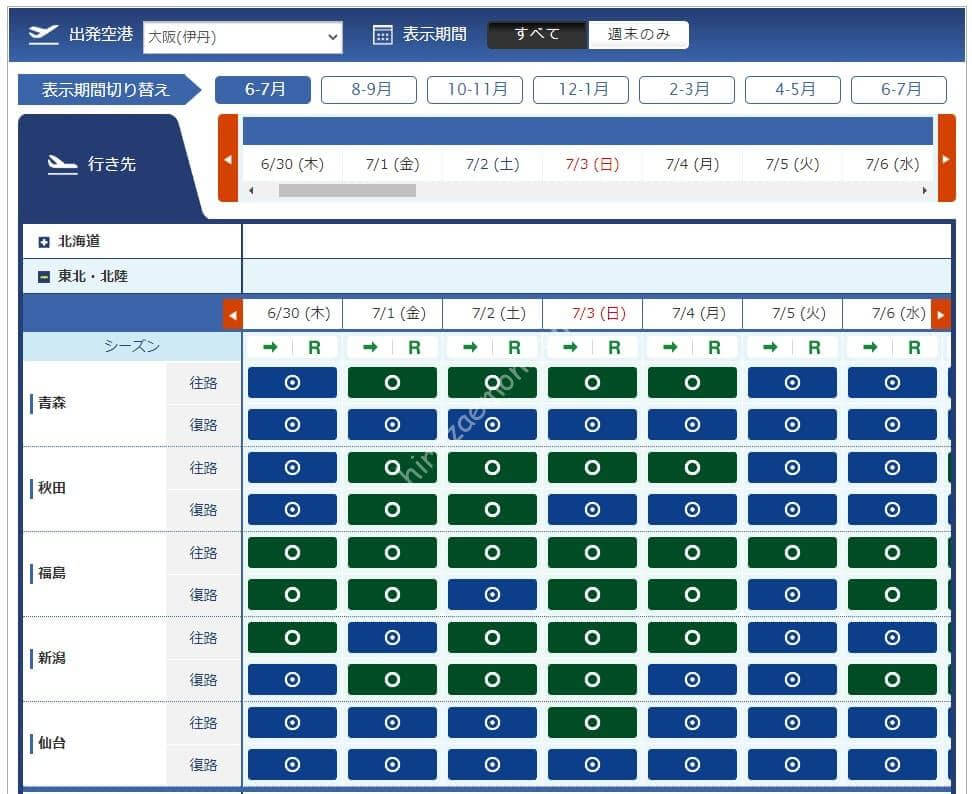Select the 新潟 往路 cell for 7/1

coord(392,637)
